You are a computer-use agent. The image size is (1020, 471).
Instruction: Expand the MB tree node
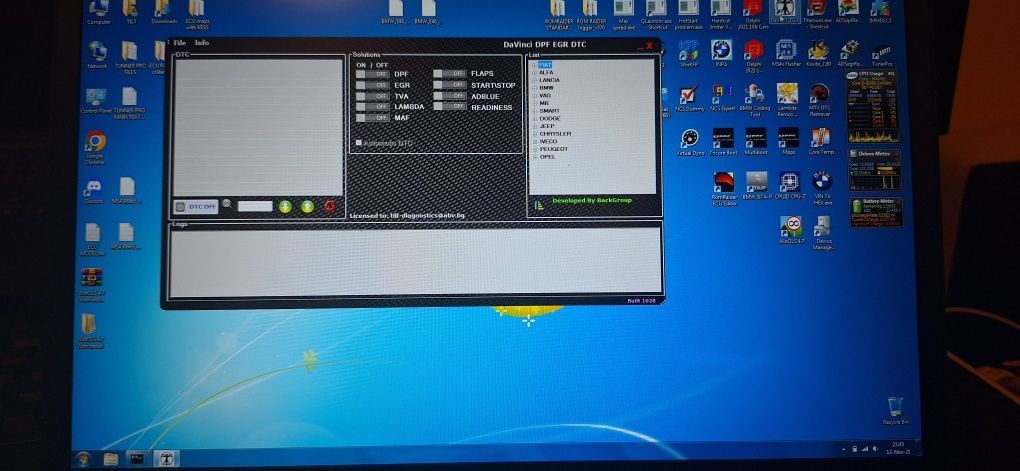pyautogui.click(x=535, y=103)
